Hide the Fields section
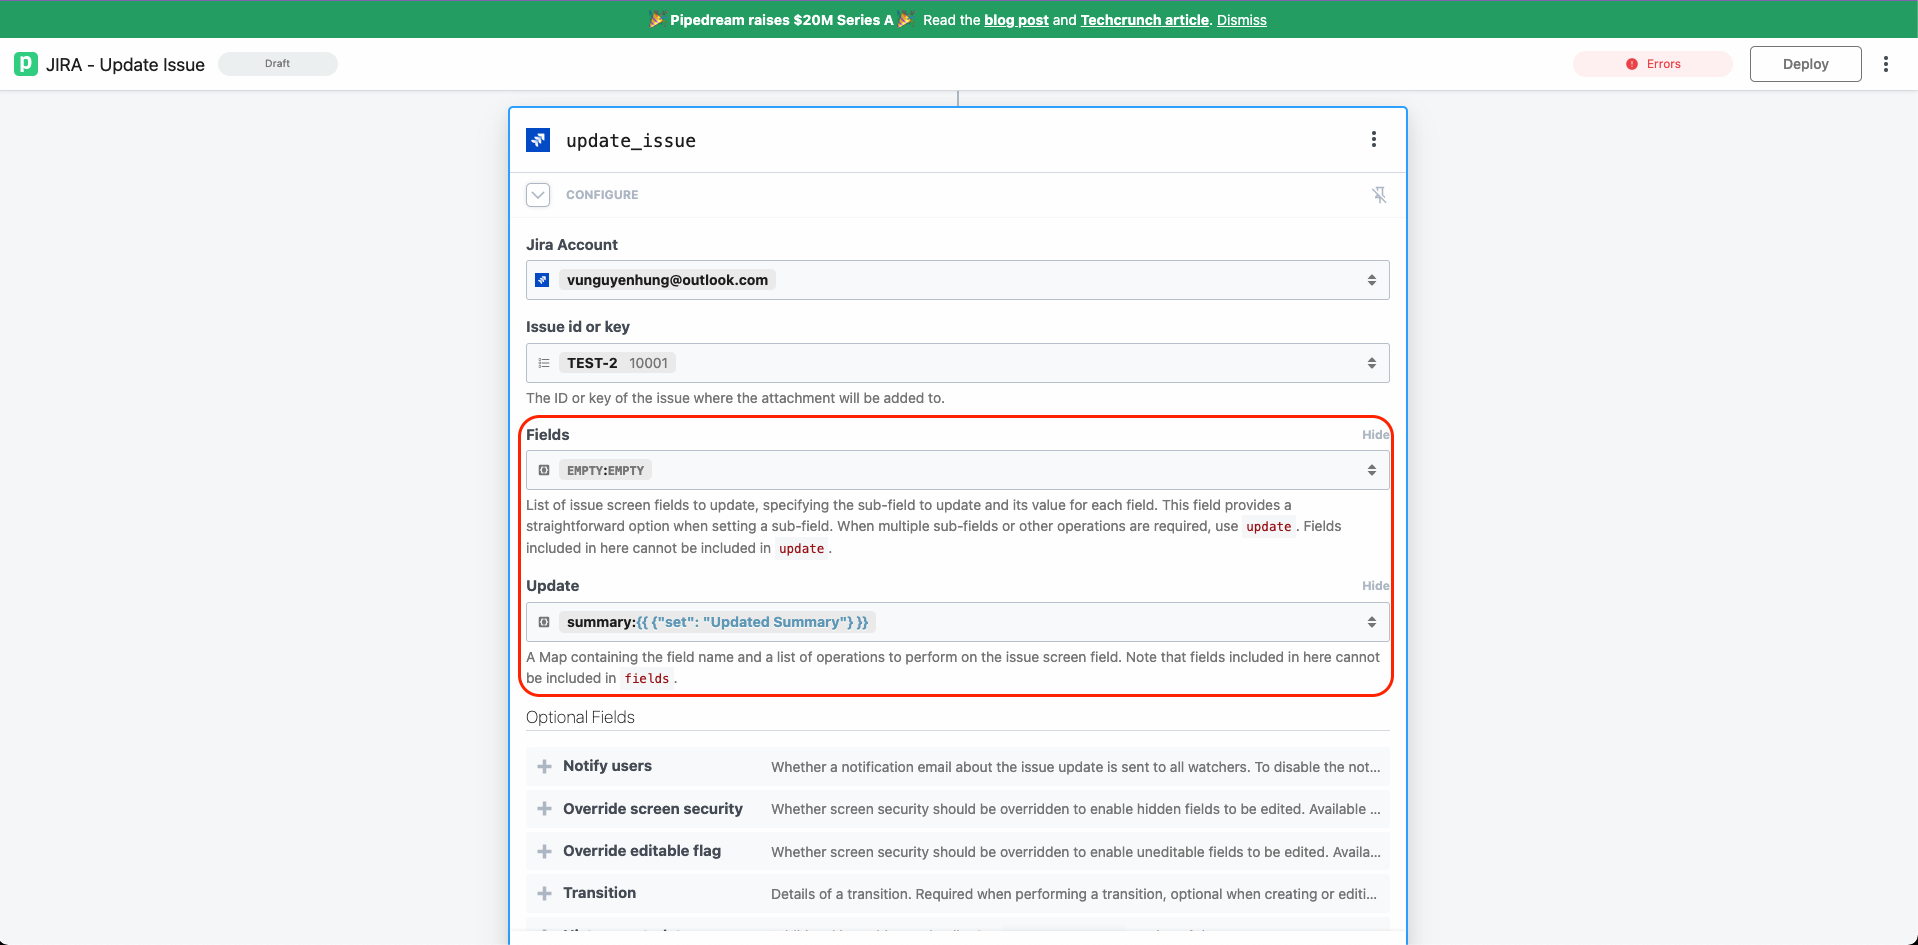This screenshot has width=1918, height=945. click(1373, 434)
